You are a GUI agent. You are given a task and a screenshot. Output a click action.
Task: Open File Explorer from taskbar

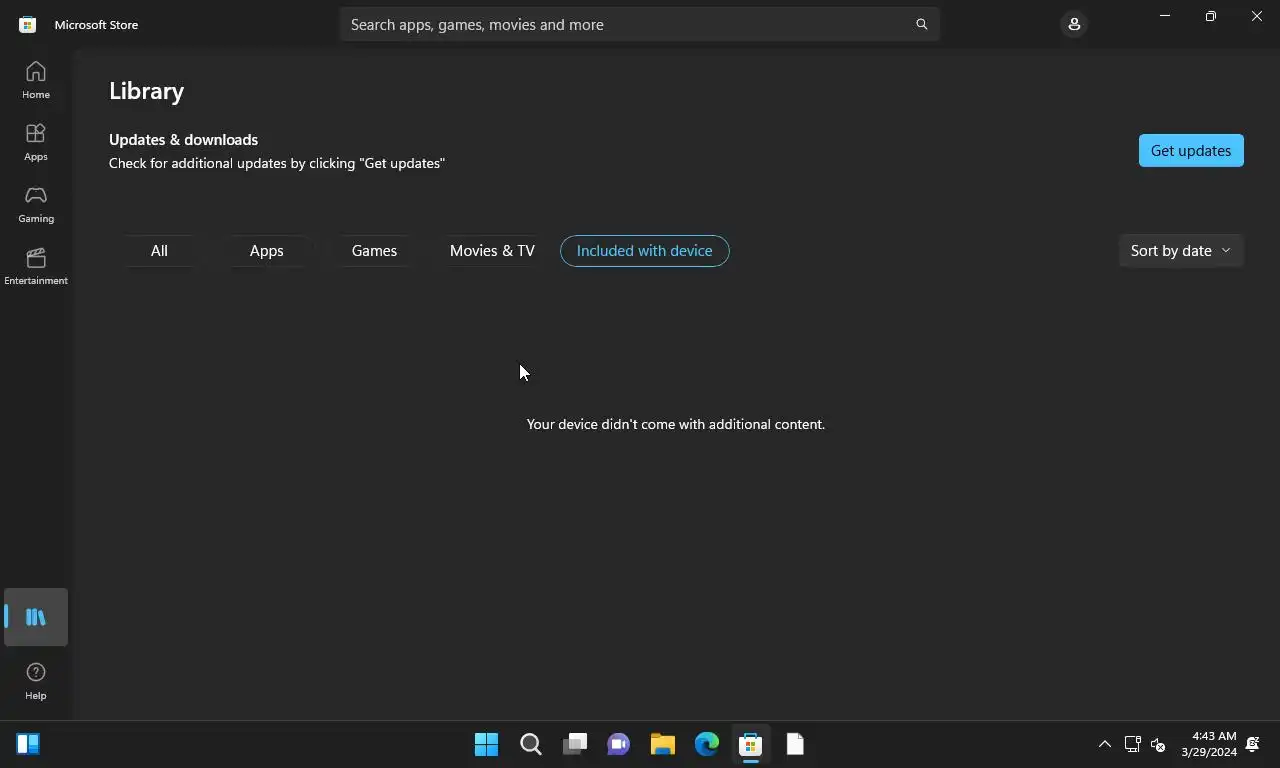[663, 744]
